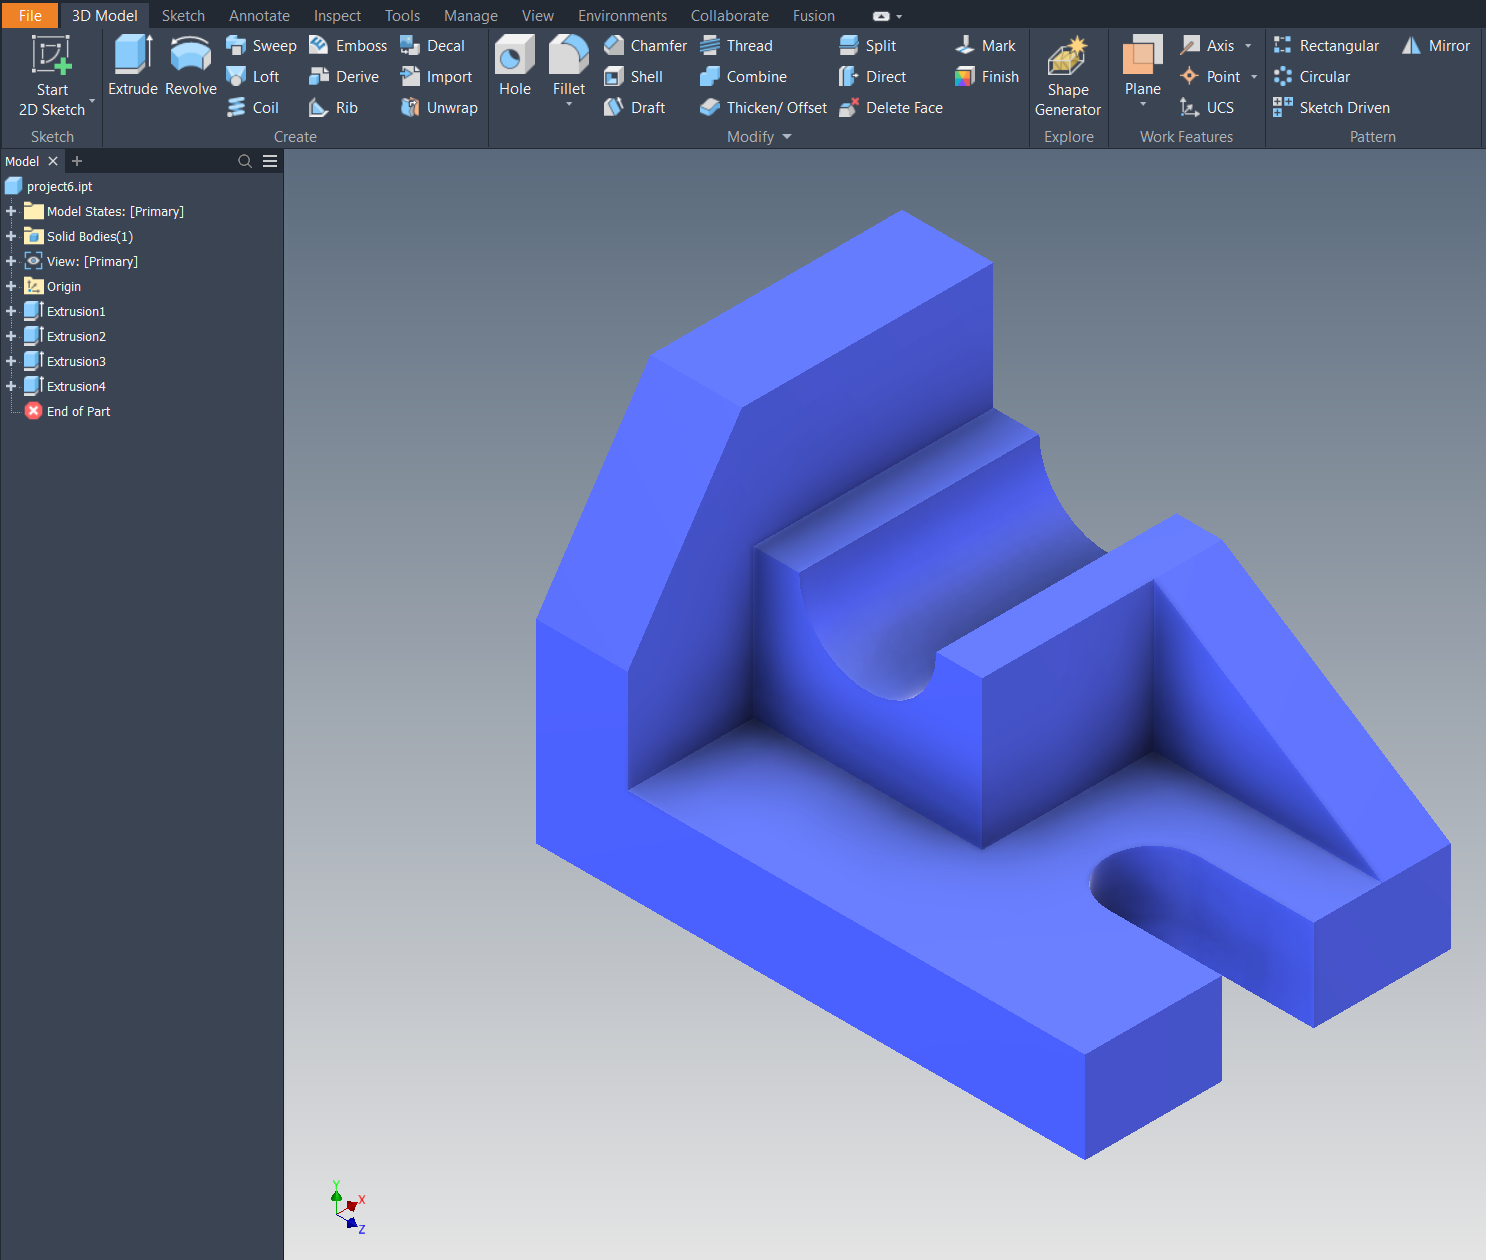Viewport: 1486px width, 1260px height.
Task: Expand the Solid Bodies(1) folder
Action: (11, 236)
